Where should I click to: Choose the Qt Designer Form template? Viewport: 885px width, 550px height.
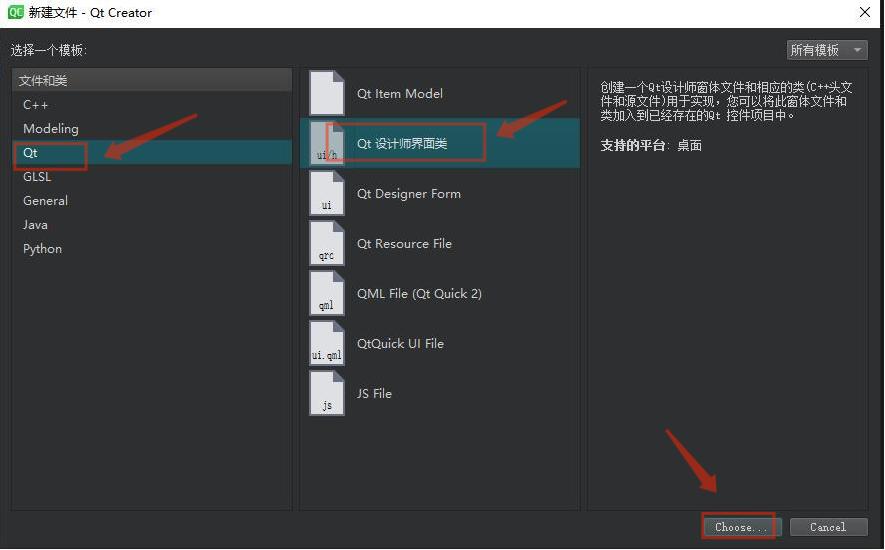[x=440, y=193]
